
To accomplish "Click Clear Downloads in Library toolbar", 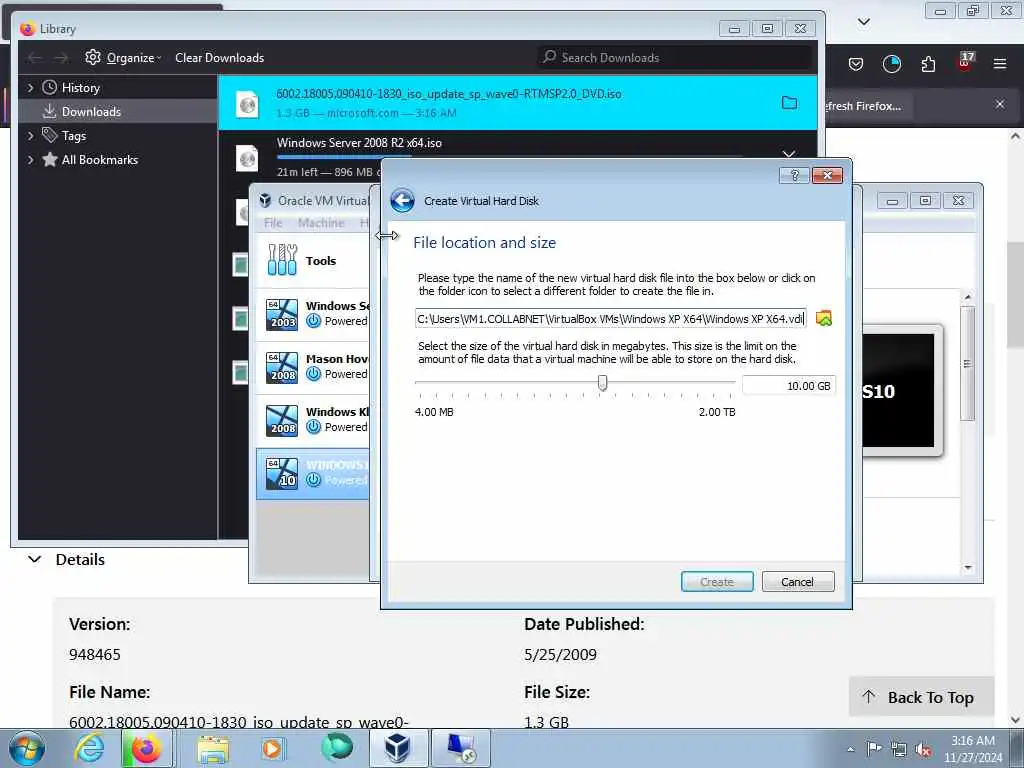I will (219, 57).
